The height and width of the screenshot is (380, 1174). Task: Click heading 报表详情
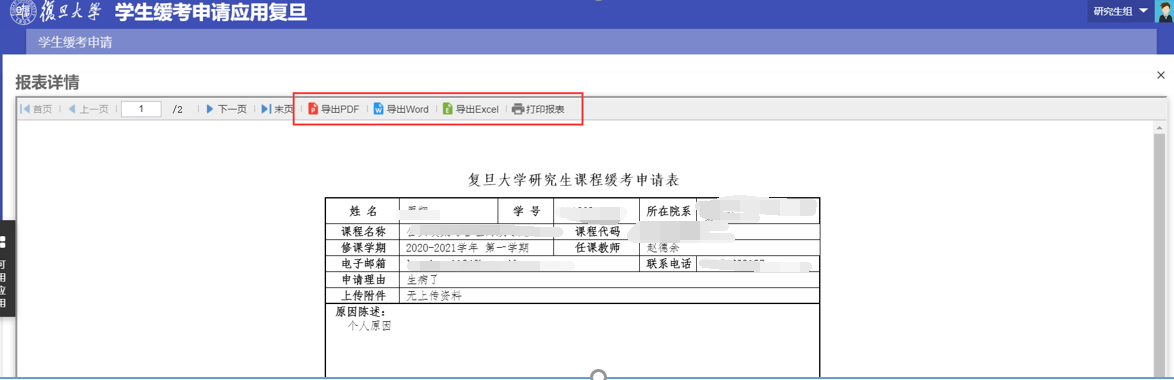tap(48, 82)
